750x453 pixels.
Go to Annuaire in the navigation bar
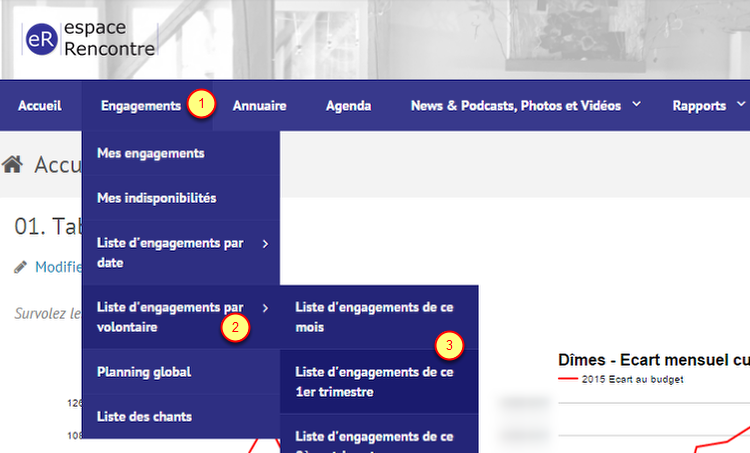point(259,106)
